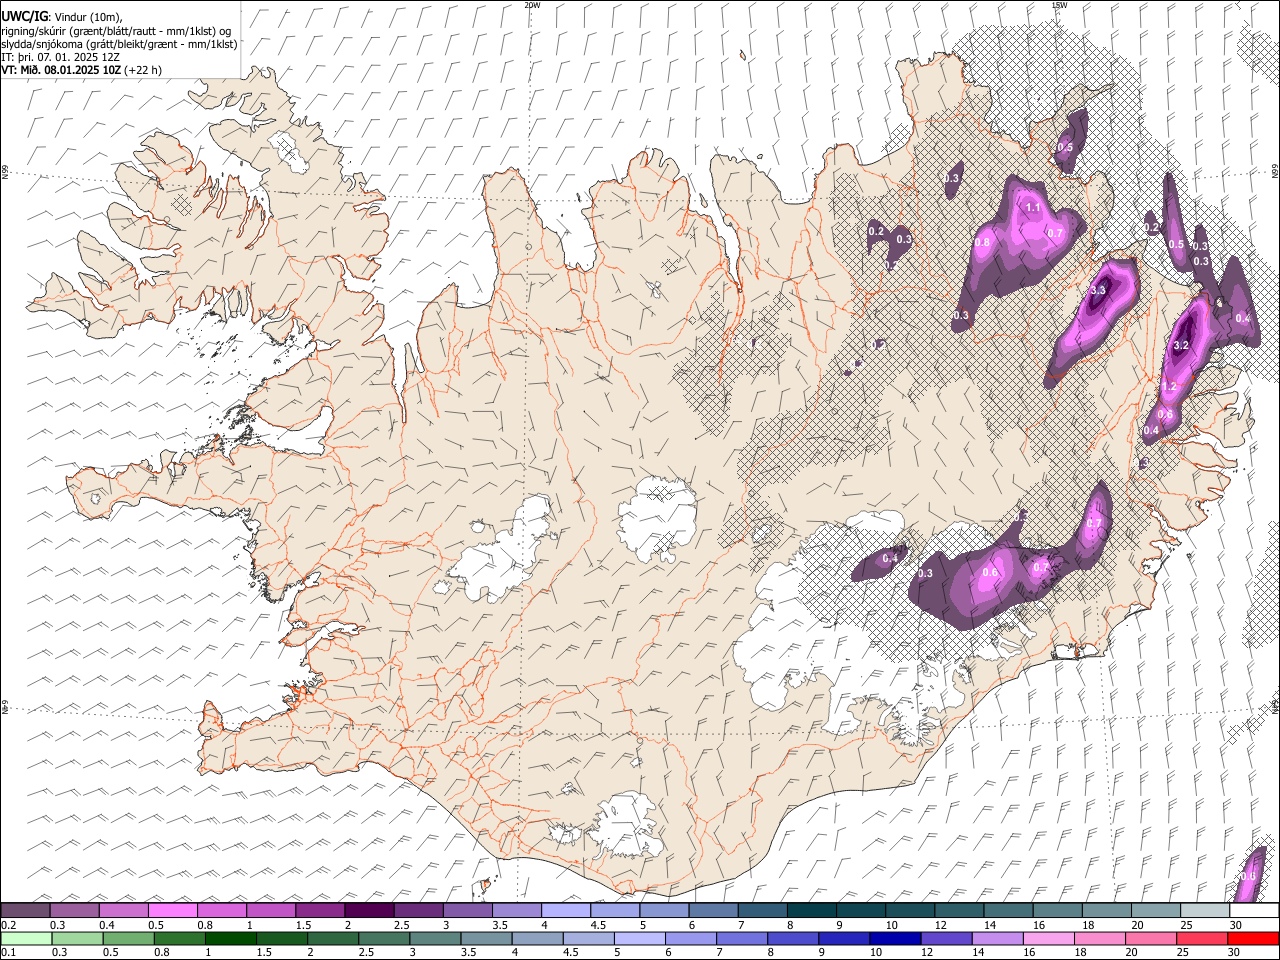Click the 0.8 snowfall value on the map
This screenshot has width=1280, height=960.
tap(982, 242)
